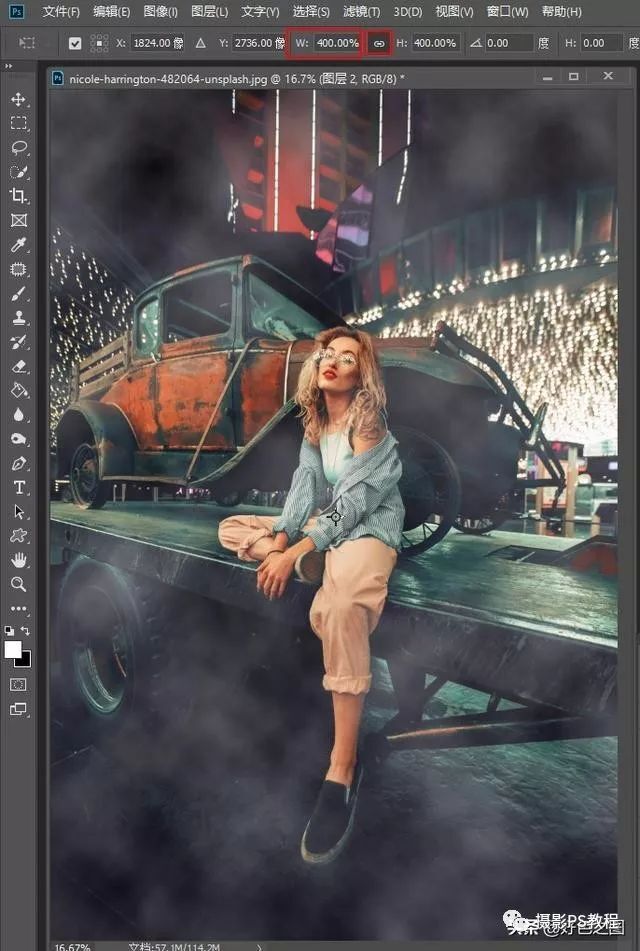This screenshot has height=951, width=640.
Task: Toggle the checkbox in the options bar
Action: coord(75,44)
